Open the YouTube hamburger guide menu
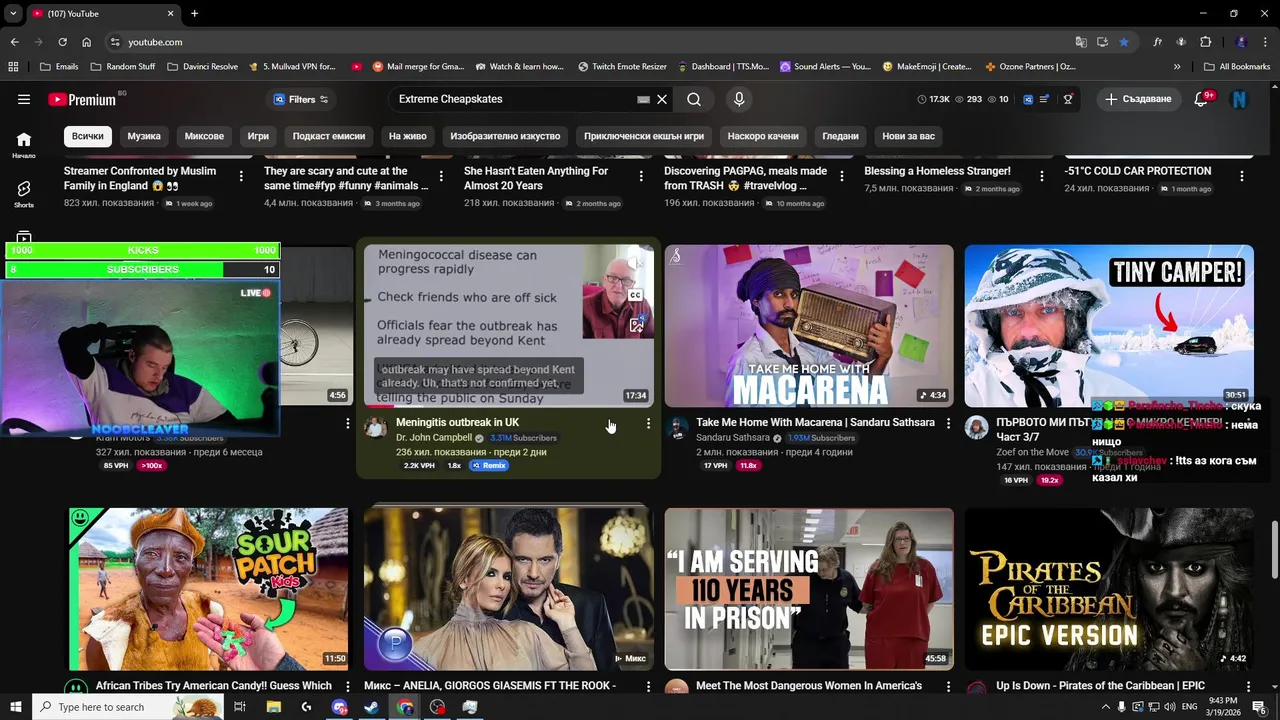Image resolution: width=1280 pixels, height=720 pixels. [x=24, y=99]
